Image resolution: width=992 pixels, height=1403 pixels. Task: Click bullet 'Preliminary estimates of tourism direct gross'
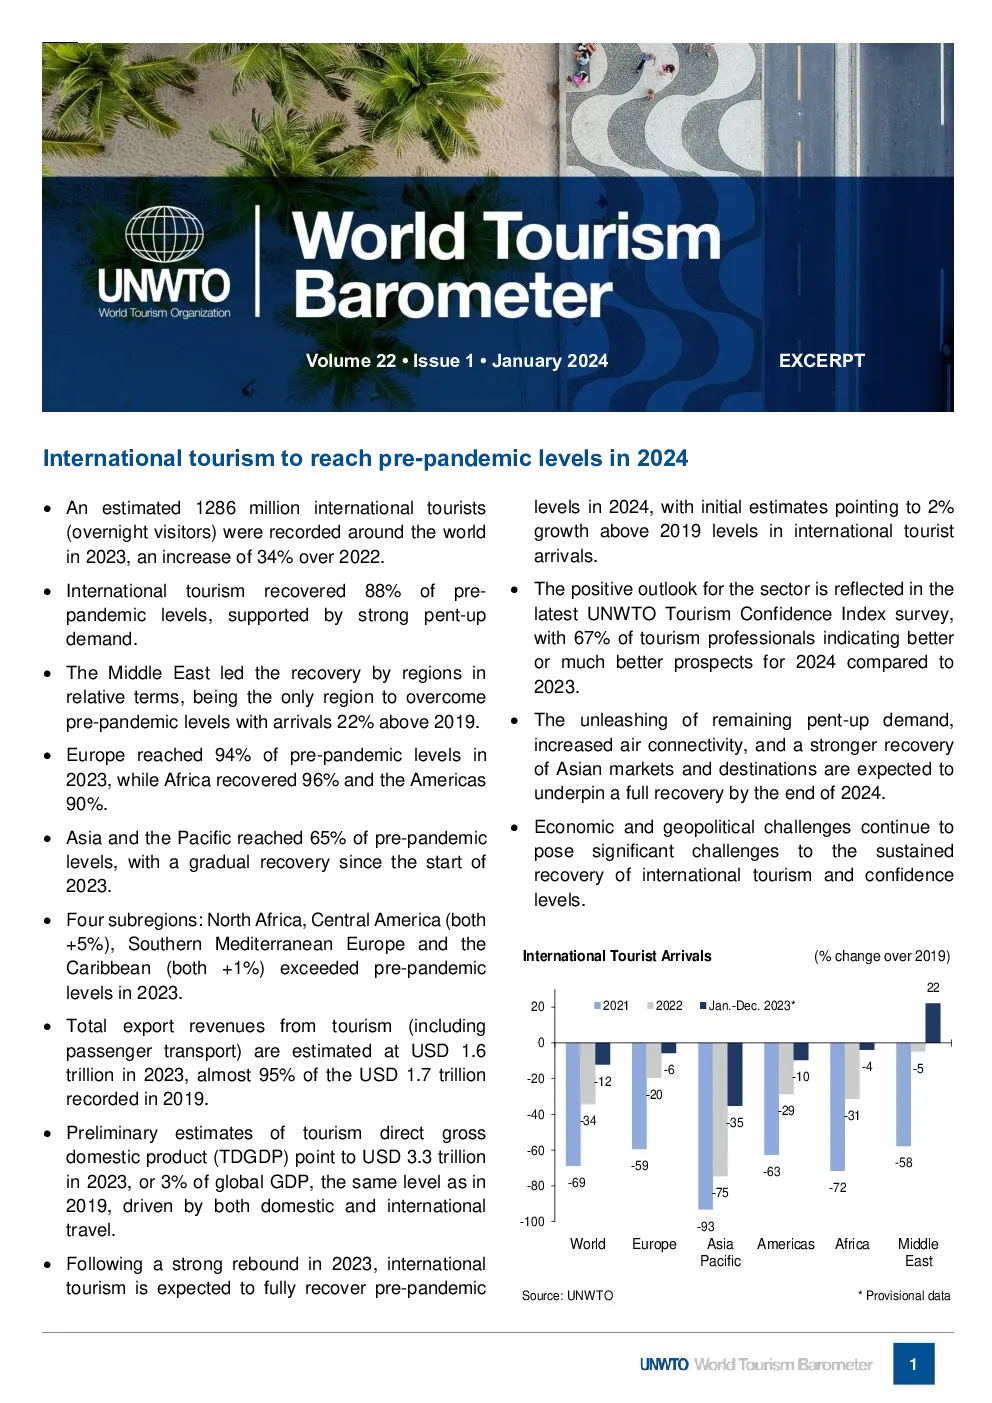pos(276,1181)
